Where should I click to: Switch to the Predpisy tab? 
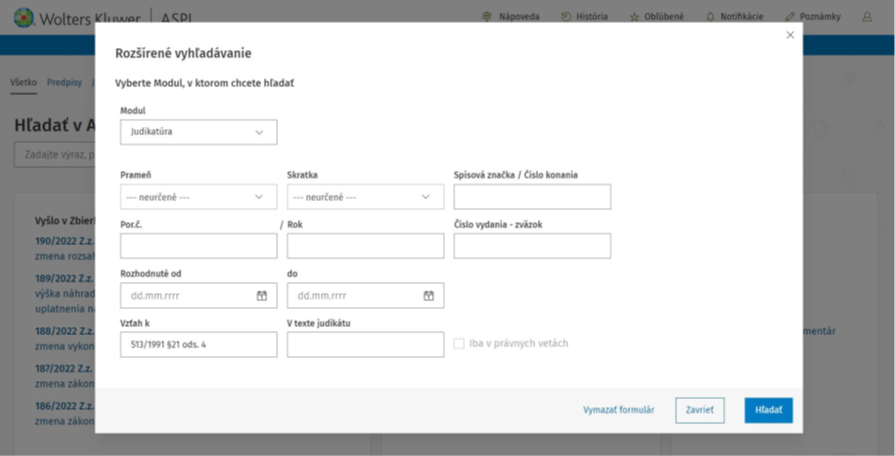(64, 82)
